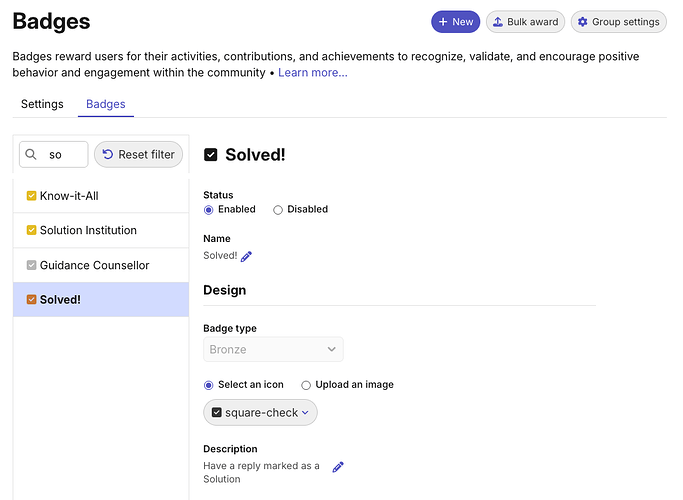The height and width of the screenshot is (500, 683).
Task: Click the magnifier icon in search box
Action: click(31, 154)
